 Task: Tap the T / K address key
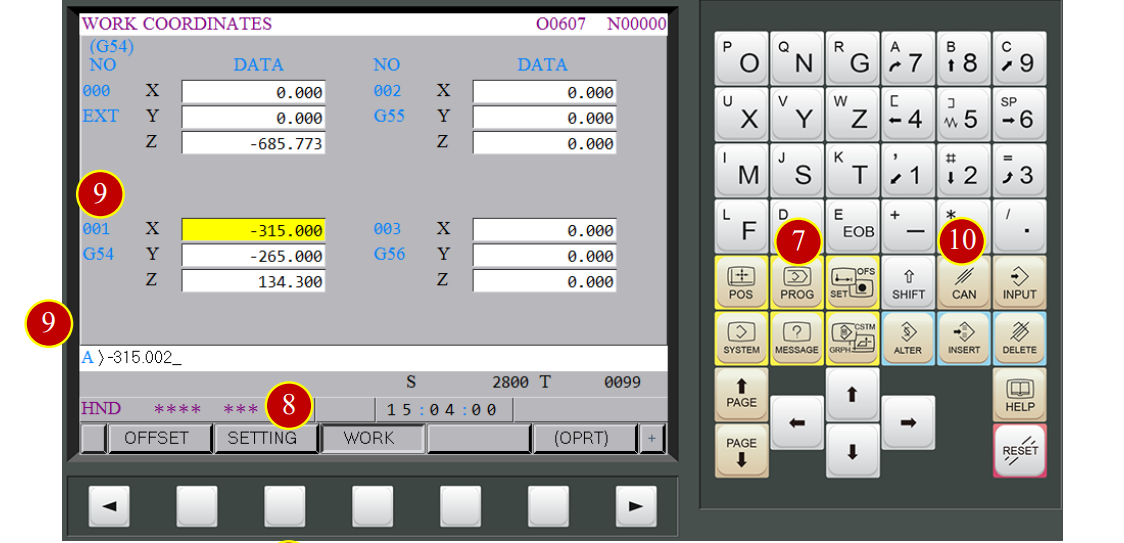coord(852,170)
